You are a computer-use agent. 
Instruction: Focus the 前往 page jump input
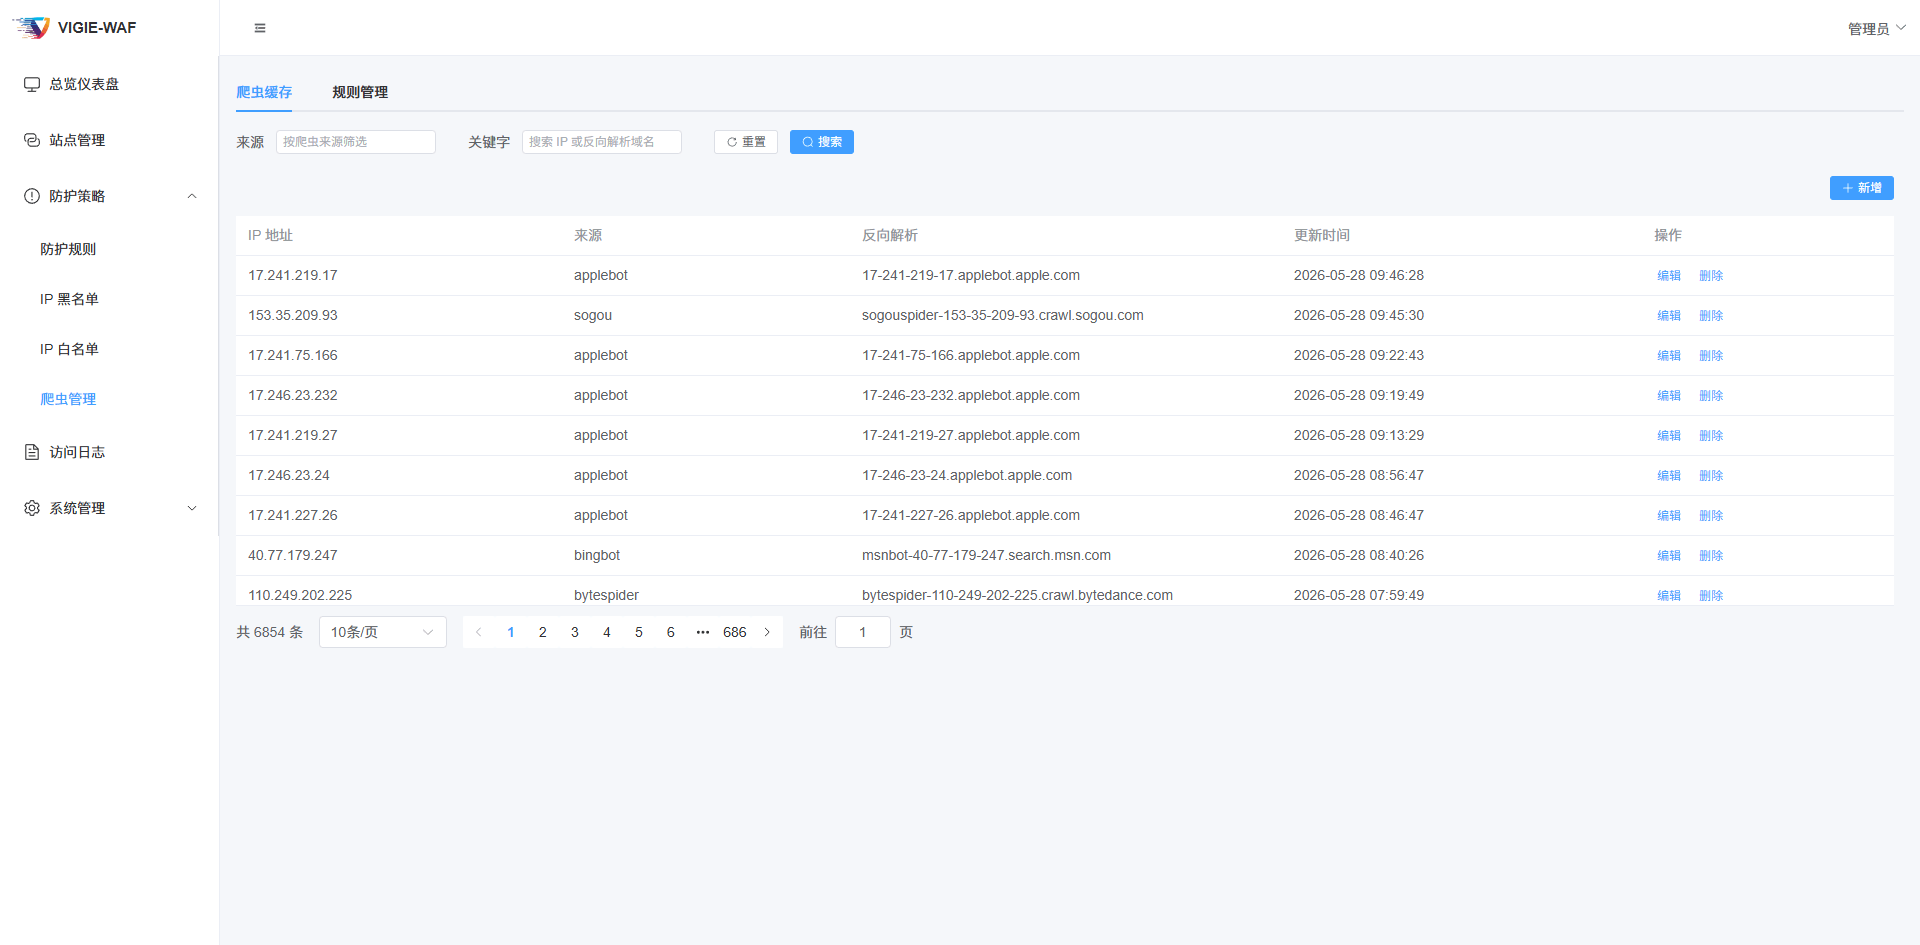pos(863,632)
